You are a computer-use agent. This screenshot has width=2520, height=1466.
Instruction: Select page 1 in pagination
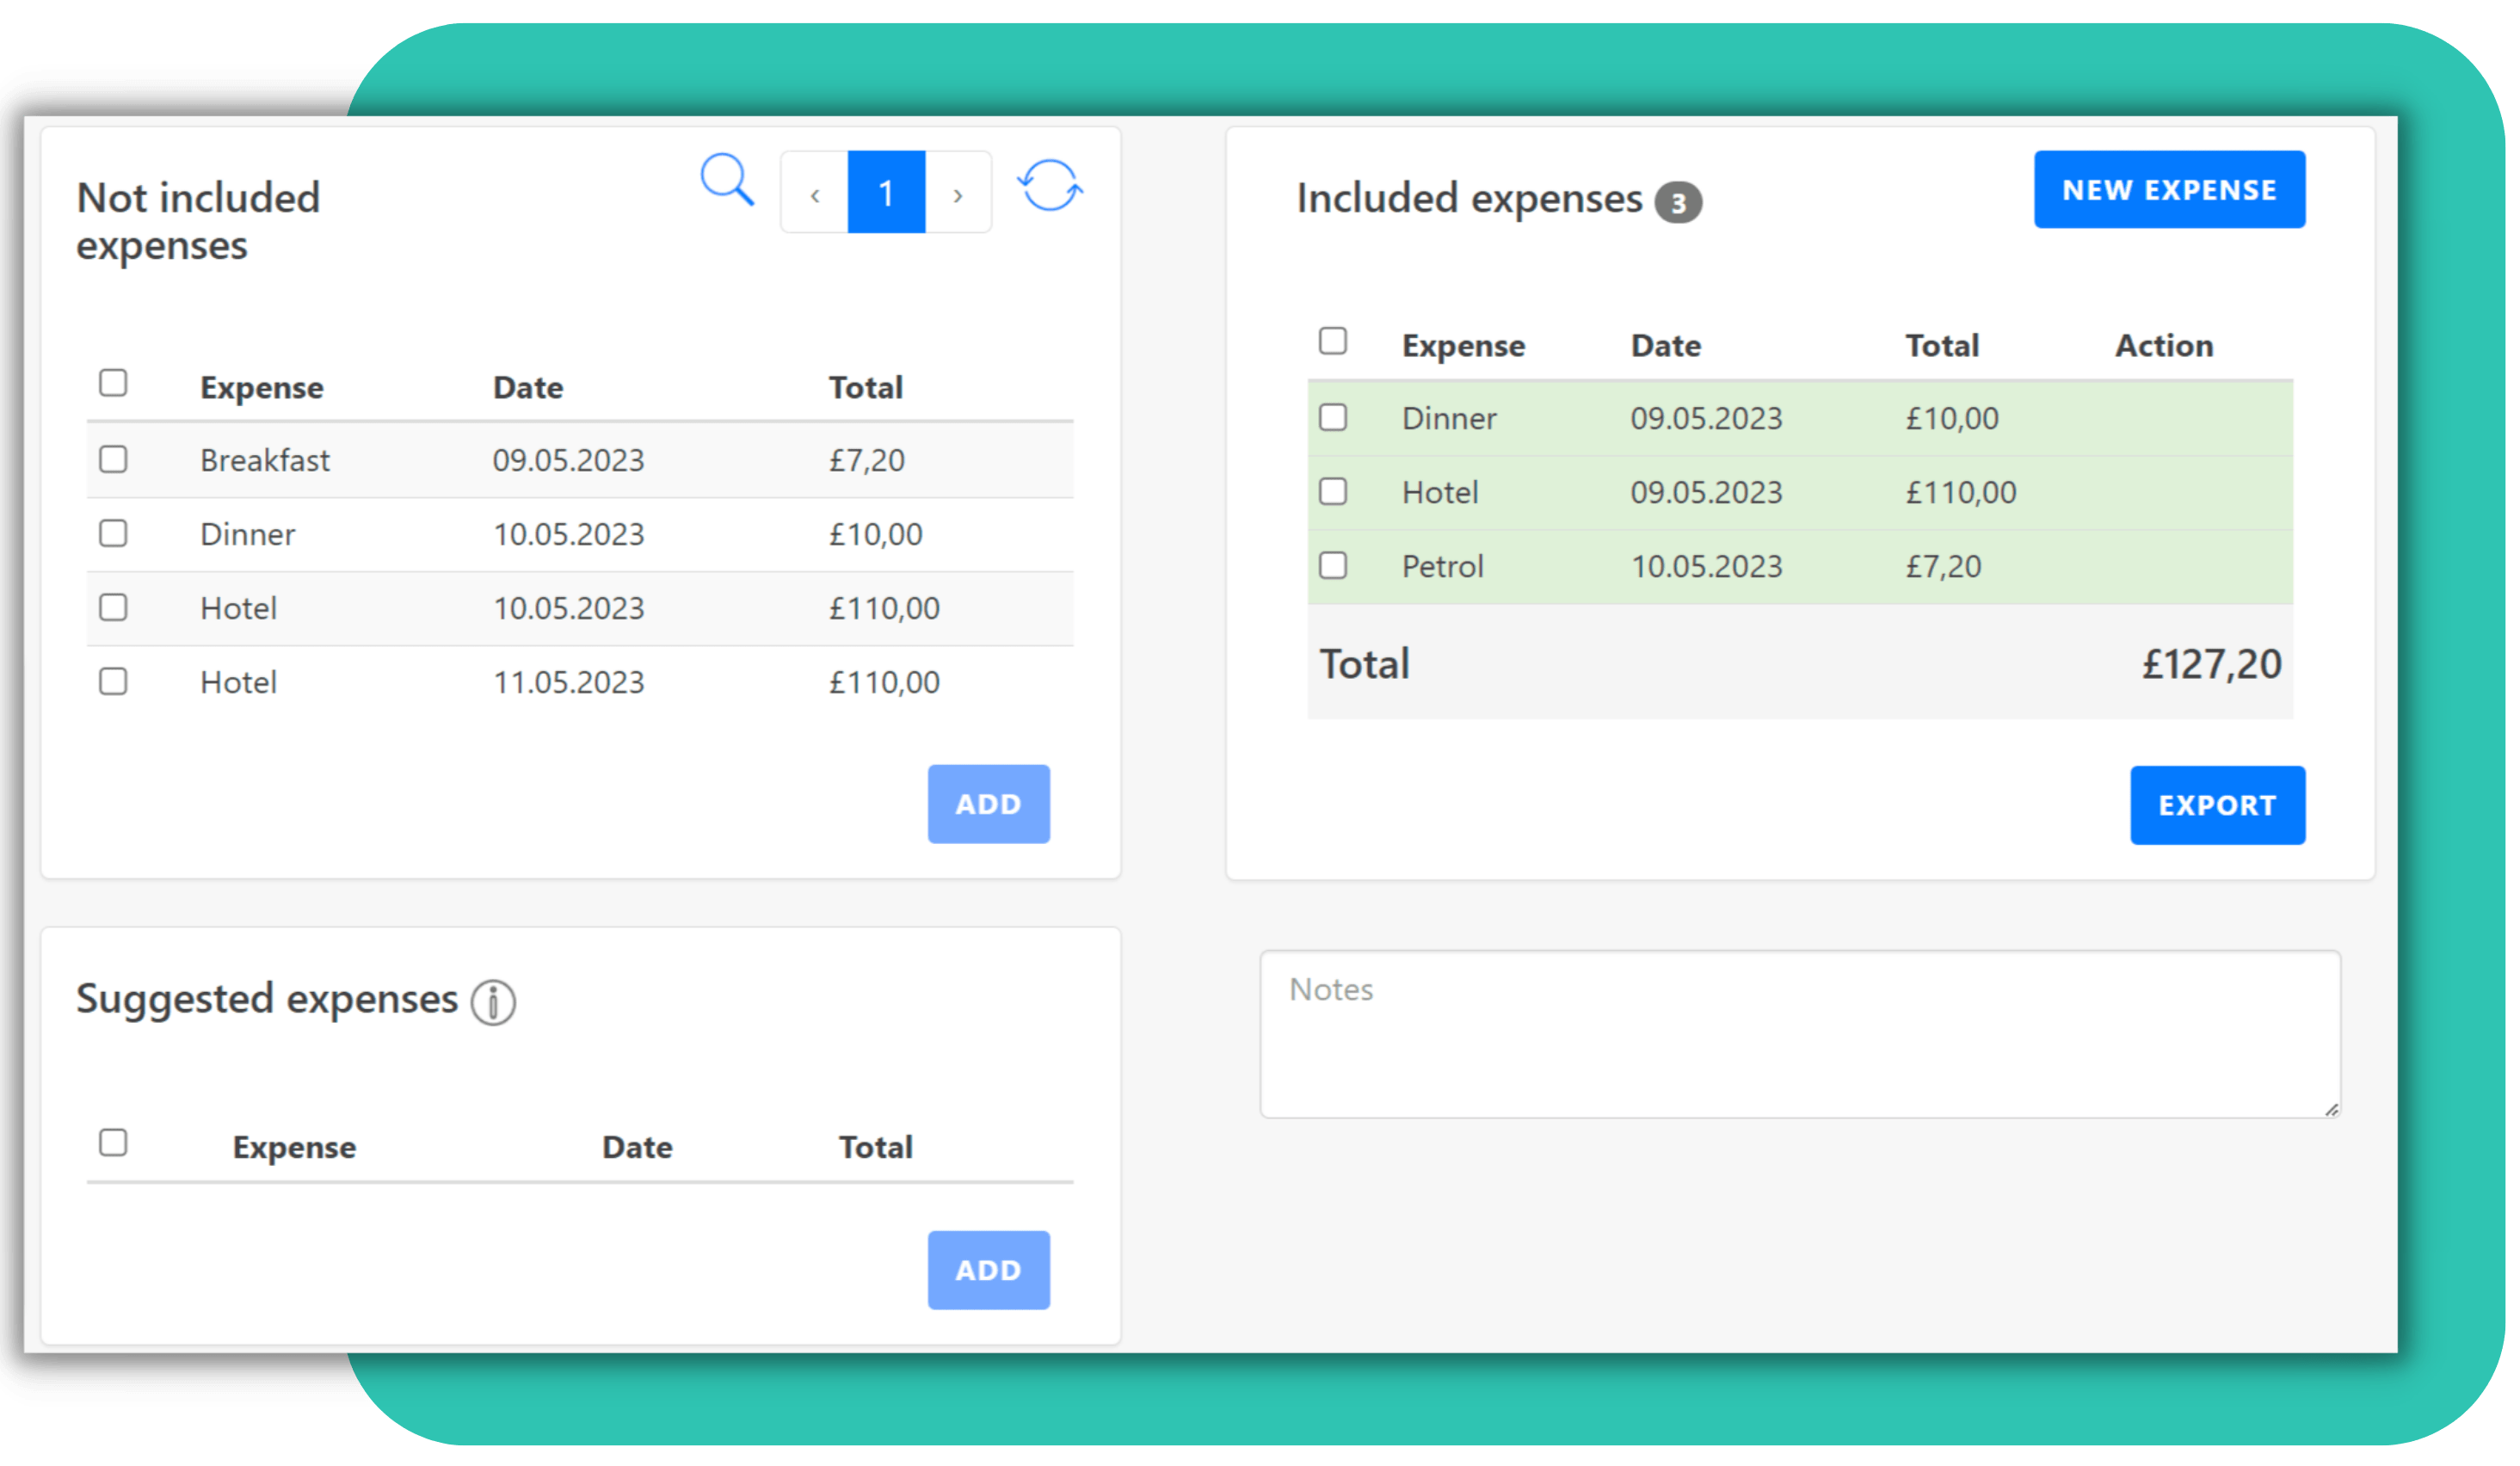(886, 193)
